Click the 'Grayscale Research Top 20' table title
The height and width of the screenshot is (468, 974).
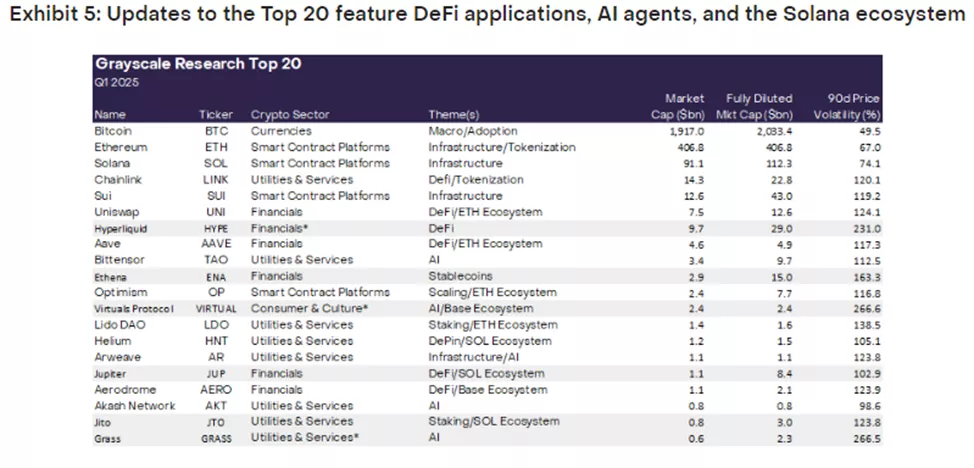(x=198, y=64)
